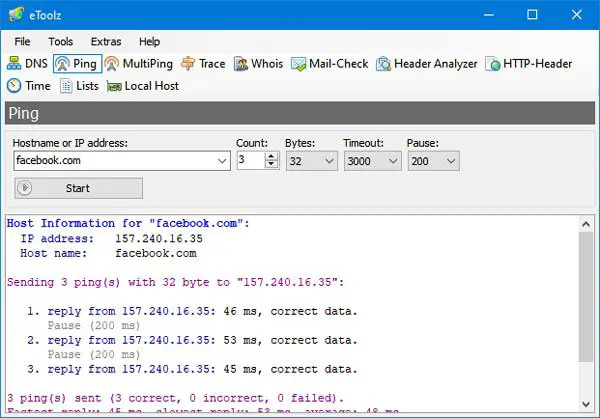Open the Trace tool

[203, 64]
